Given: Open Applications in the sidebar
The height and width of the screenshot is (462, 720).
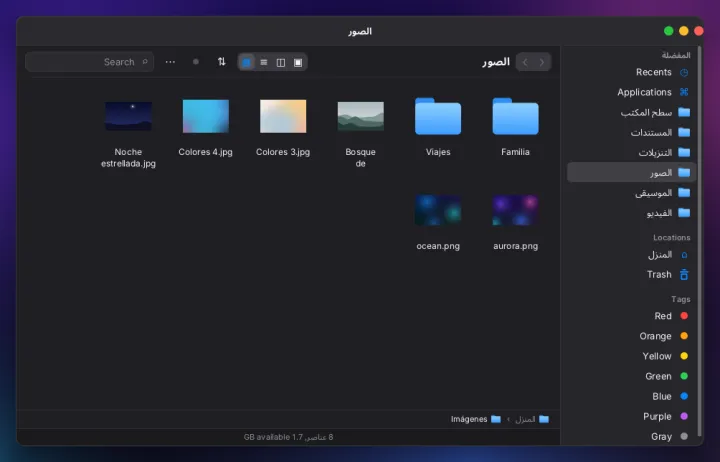Looking at the screenshot, I should [x=632, y=92].
